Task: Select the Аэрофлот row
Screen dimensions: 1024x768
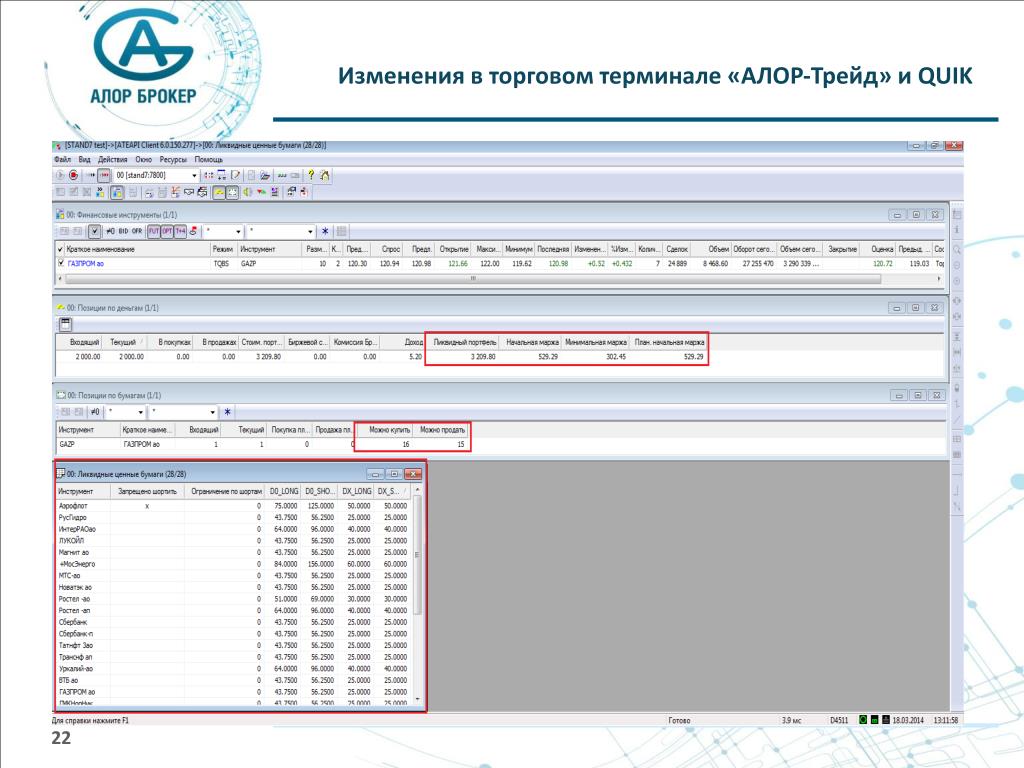Action: (233, 505)
